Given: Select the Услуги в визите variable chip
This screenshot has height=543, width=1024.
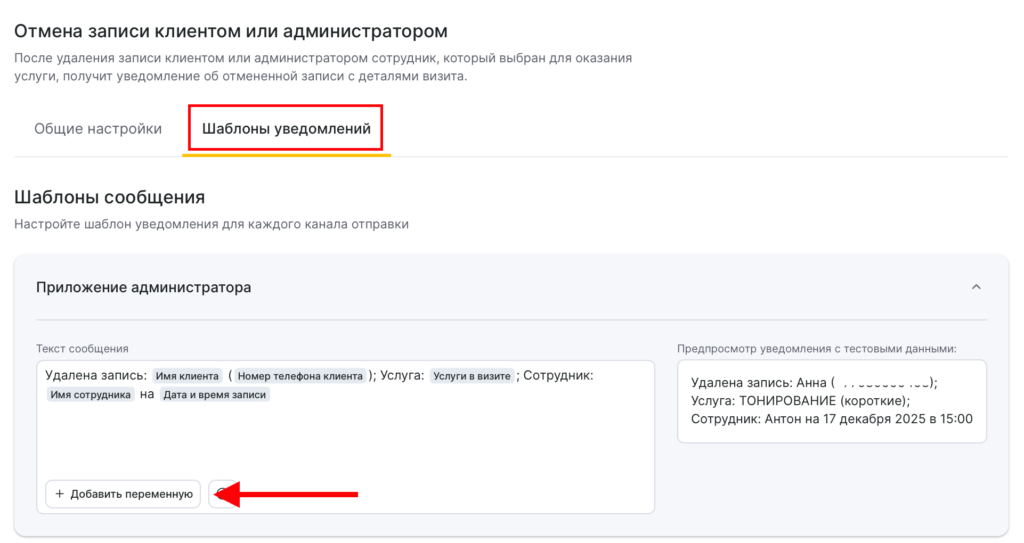Looking at the screenshot, I should point(471,376).
